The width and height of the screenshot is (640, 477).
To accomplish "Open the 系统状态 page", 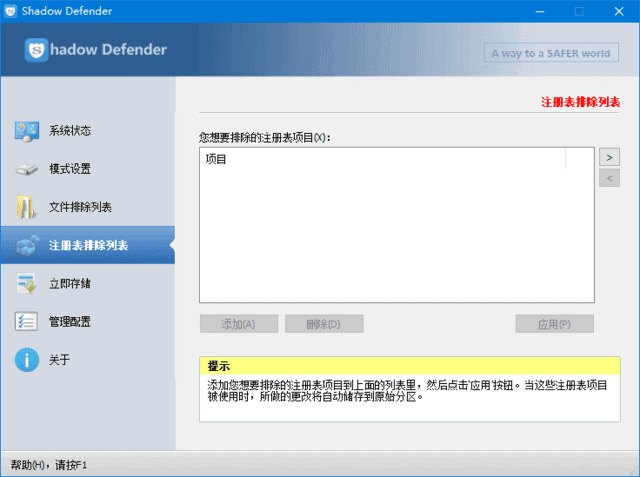I will click(70, 131).
